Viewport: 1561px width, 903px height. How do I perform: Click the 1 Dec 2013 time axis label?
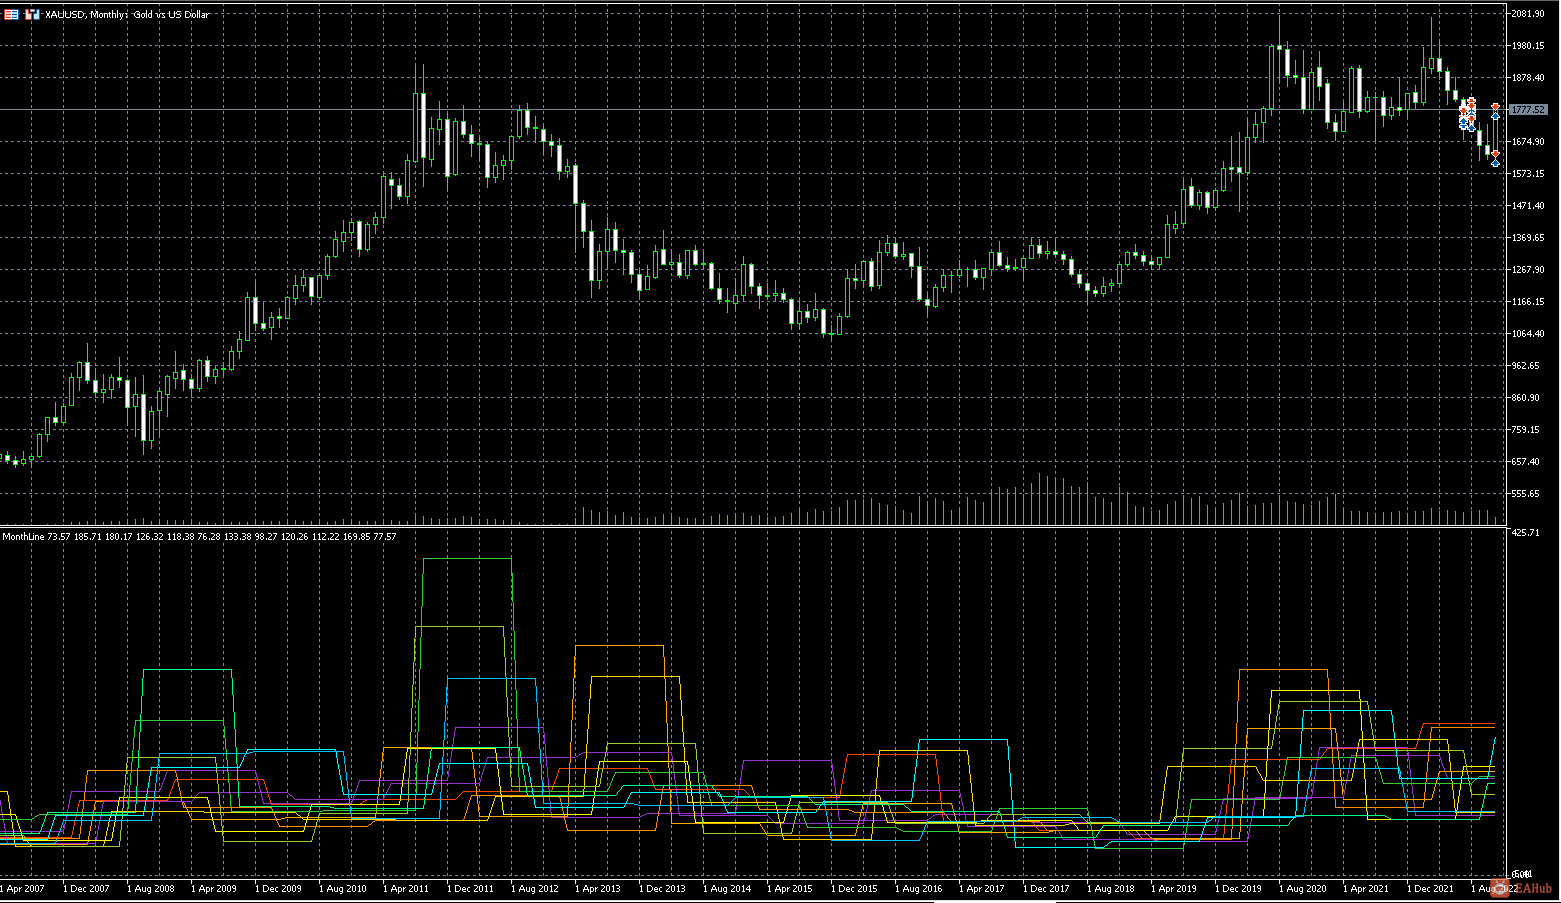[662, 888]
